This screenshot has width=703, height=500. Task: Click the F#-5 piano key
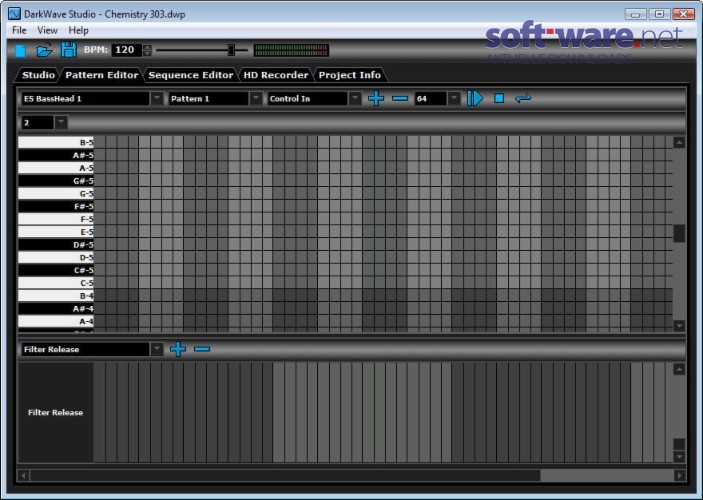tap(56, 206)
